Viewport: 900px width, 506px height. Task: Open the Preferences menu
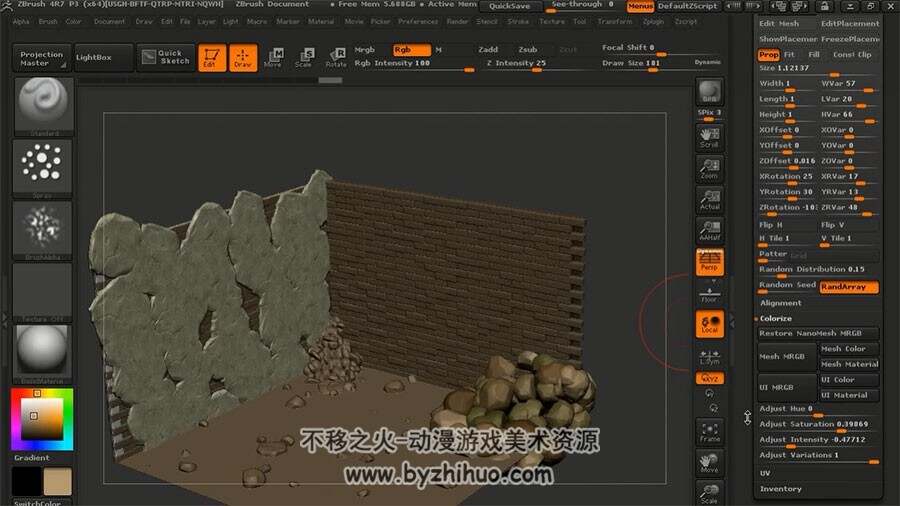pos(418,22)
